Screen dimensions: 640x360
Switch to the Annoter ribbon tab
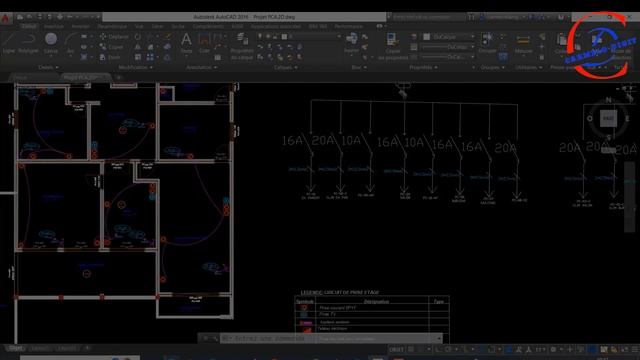pyautogui.click(x=80, y=27)
